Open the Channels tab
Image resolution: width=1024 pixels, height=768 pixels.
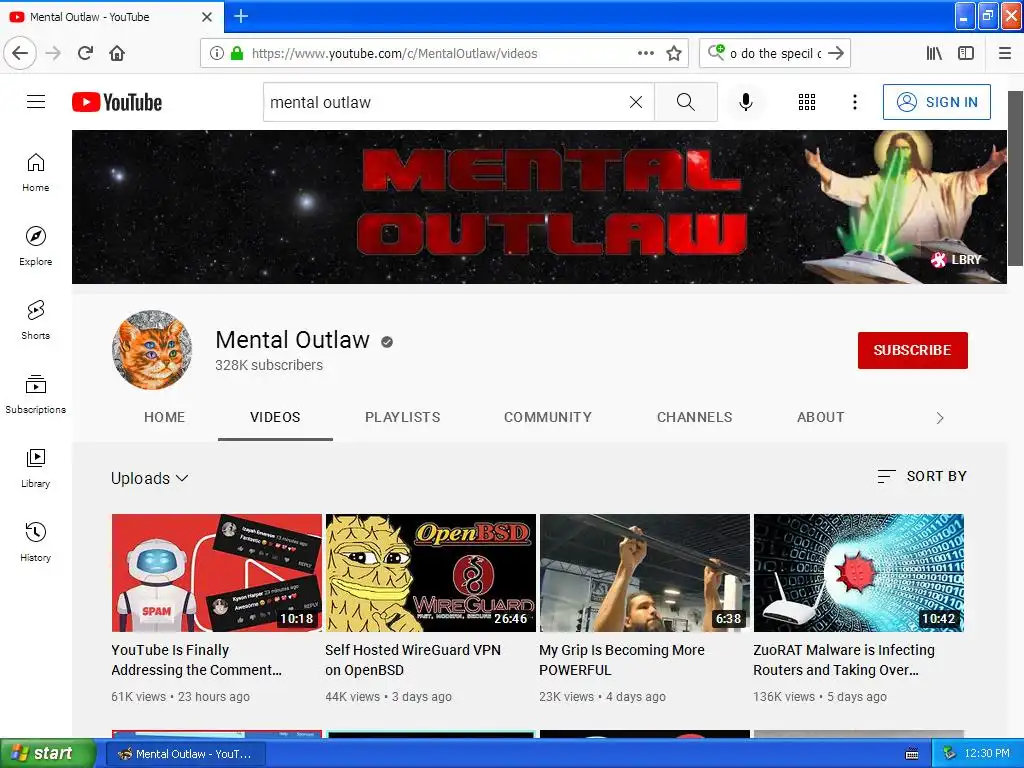pos(694,417)
